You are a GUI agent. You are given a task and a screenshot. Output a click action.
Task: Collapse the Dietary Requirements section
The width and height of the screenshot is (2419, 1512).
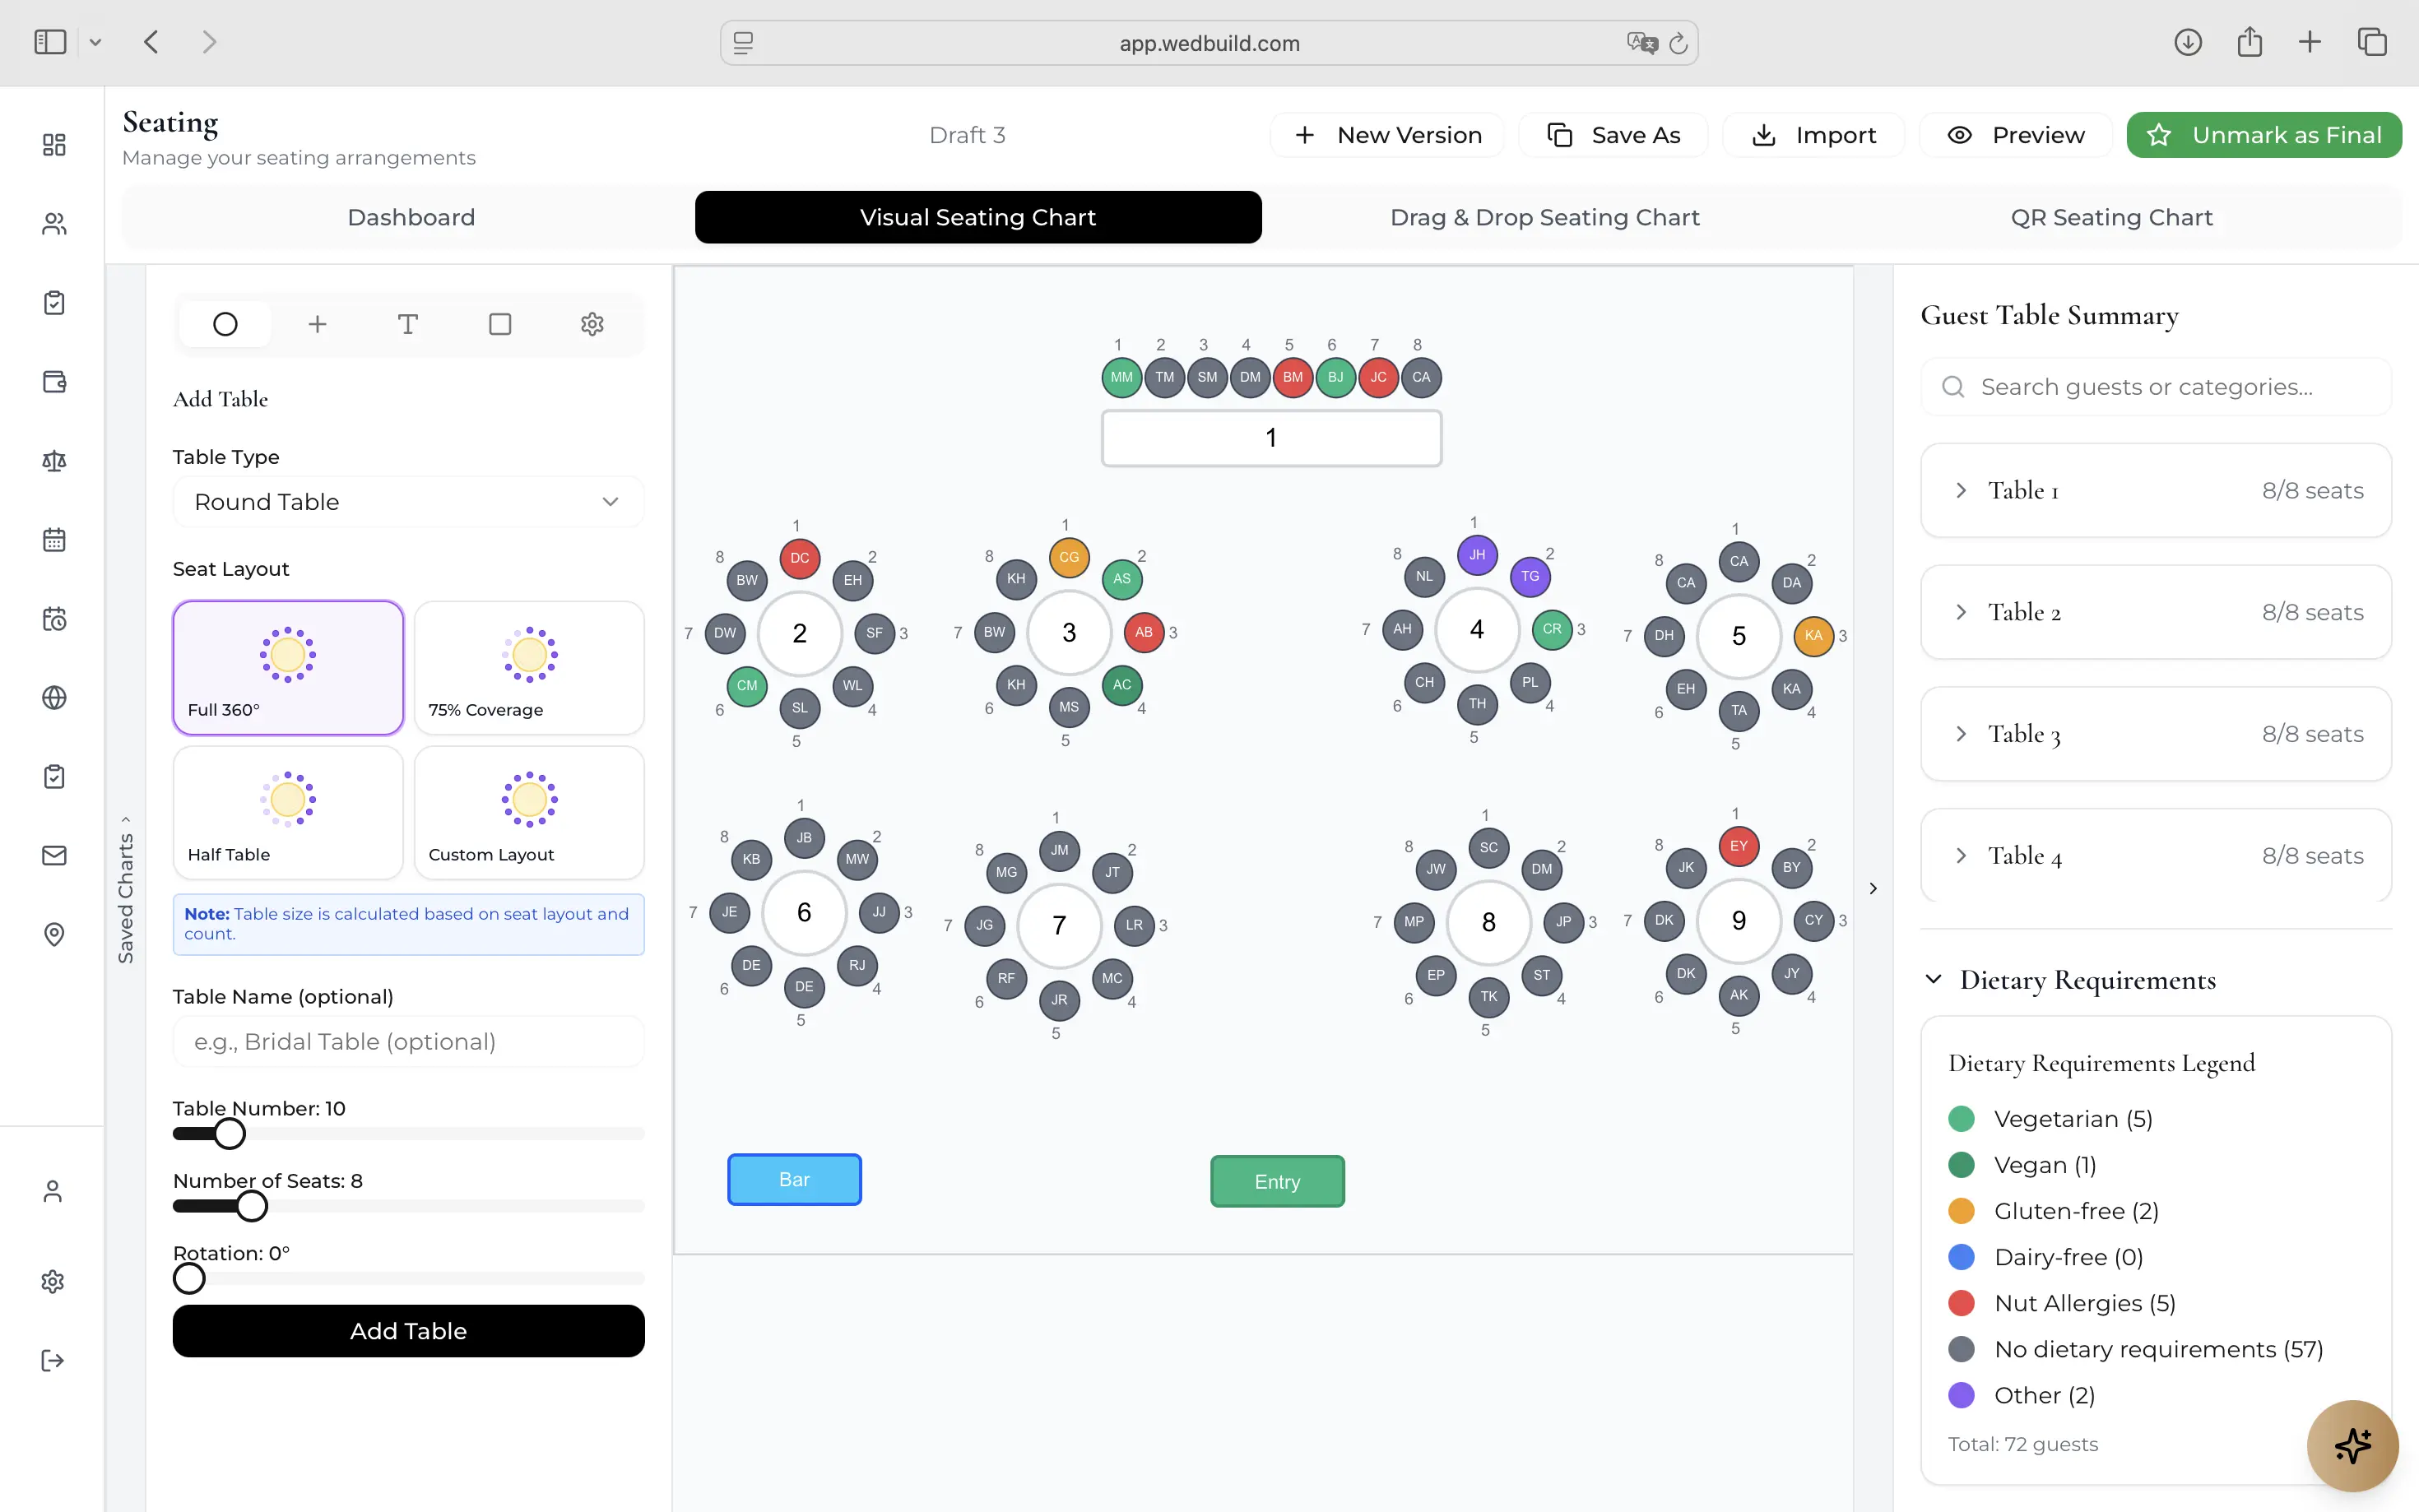pos(1933,979)
